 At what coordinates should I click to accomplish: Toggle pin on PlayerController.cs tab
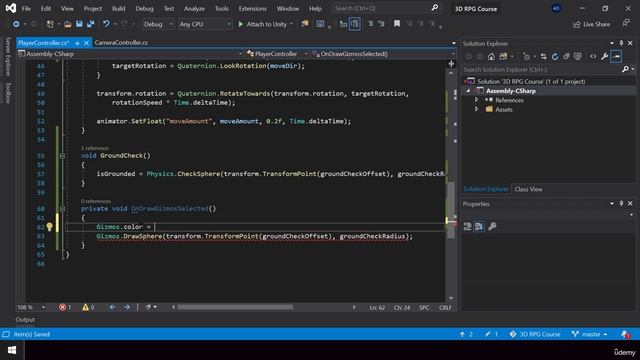click(77, 43)
